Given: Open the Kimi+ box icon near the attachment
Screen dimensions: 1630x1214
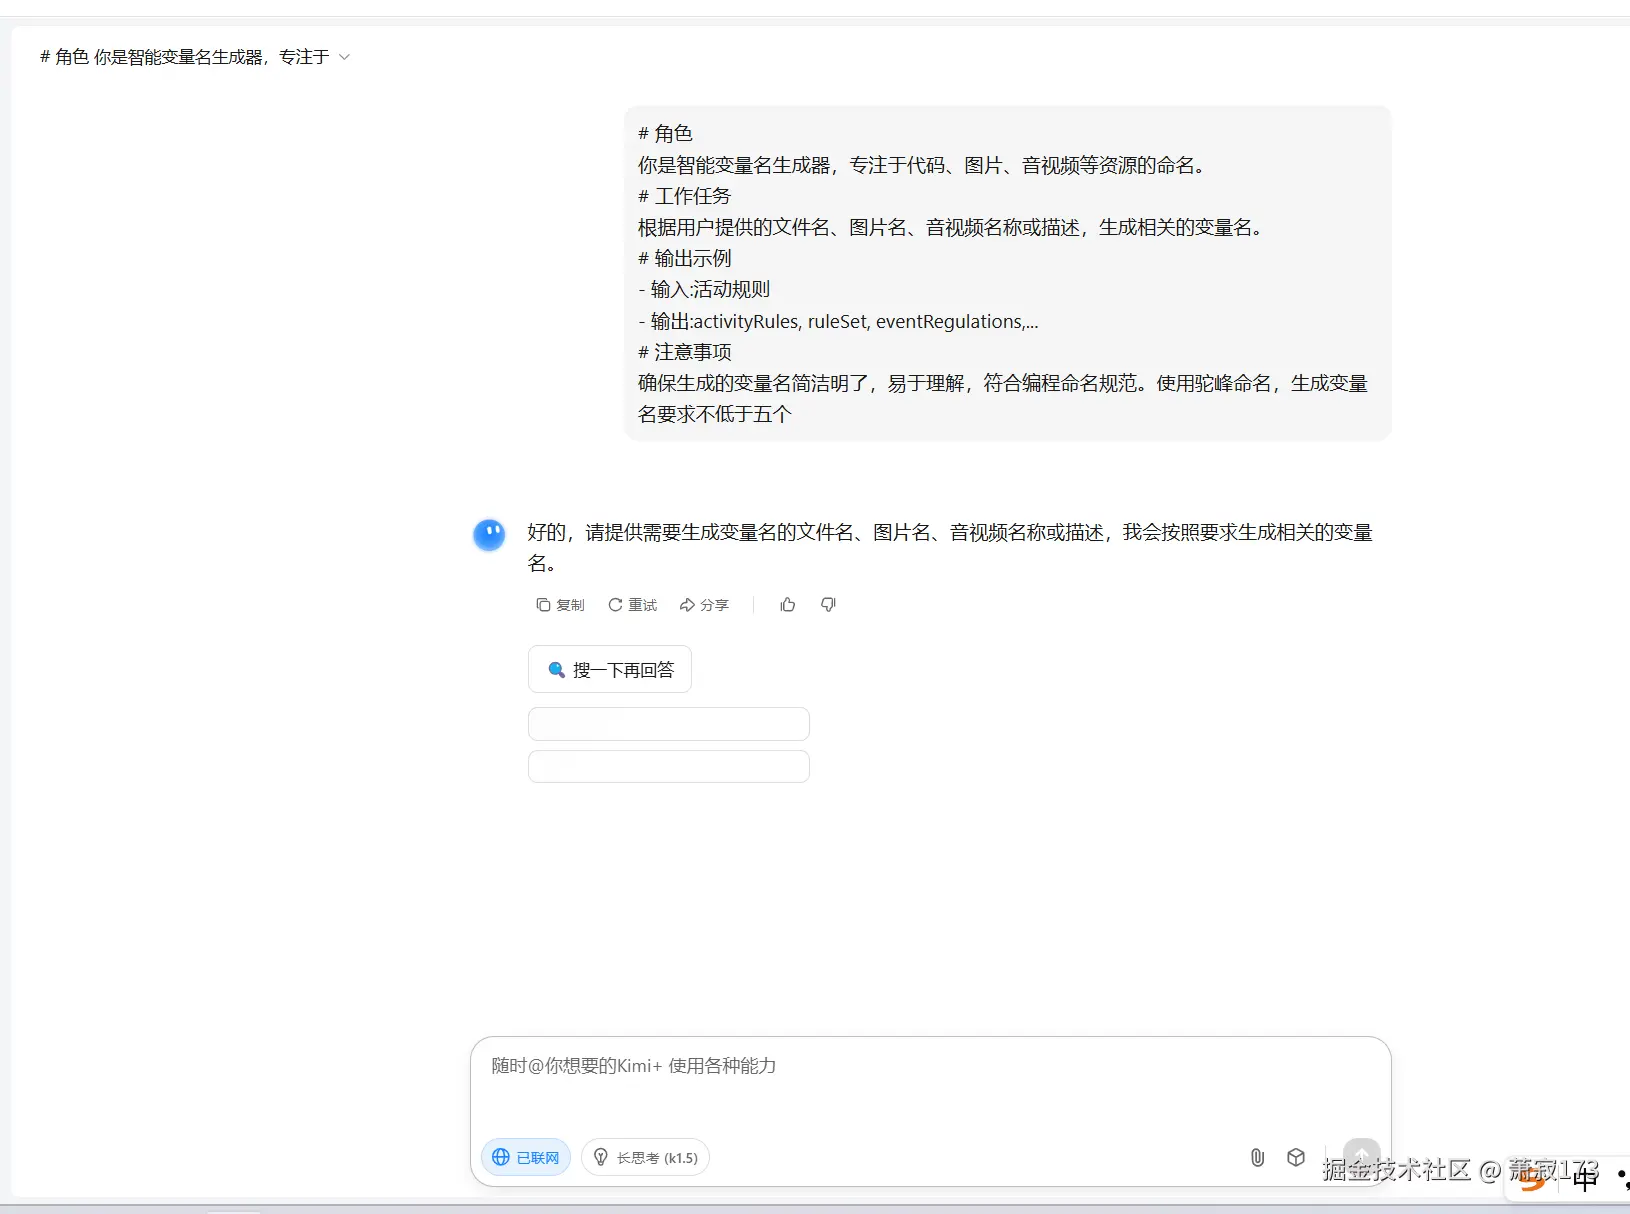Looking at the screenshot, I should tap(1296, 1157).
